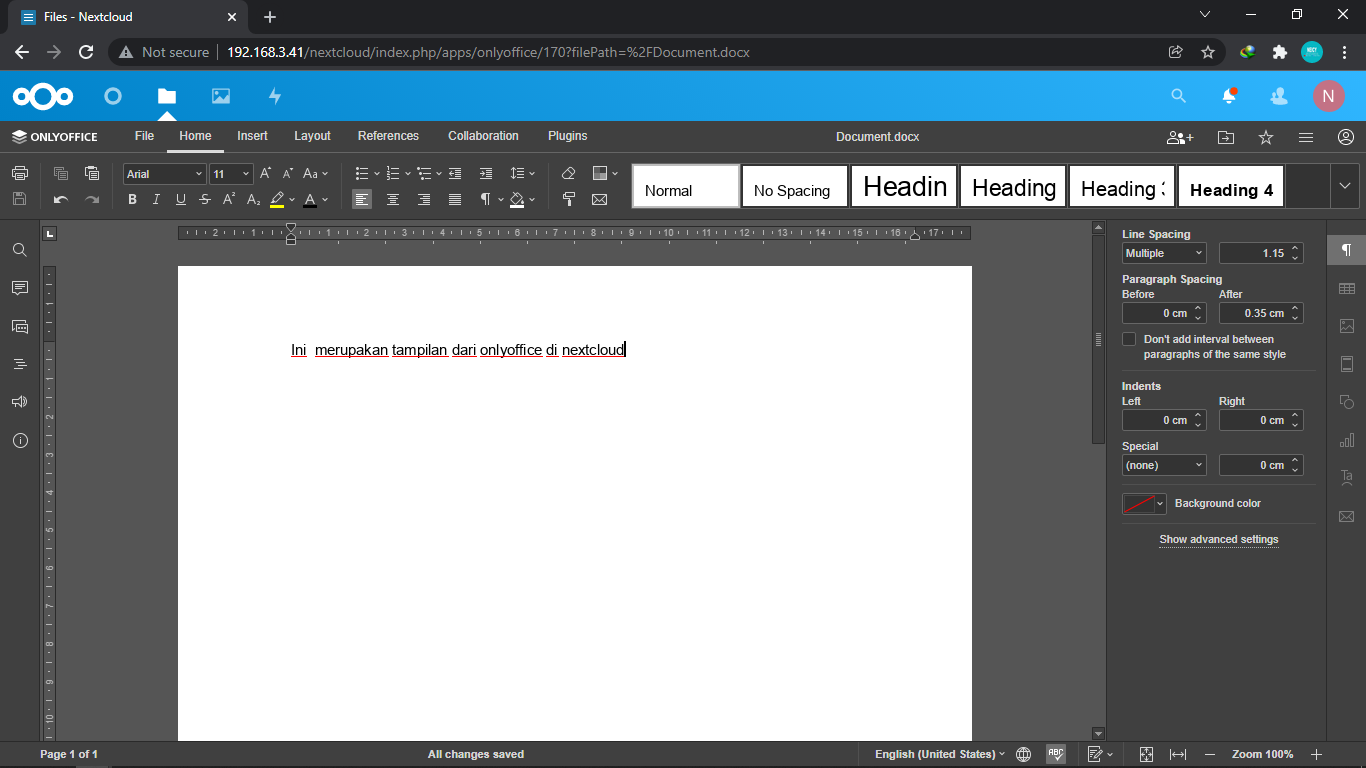Switch to the Layout tab

tap(312, 136)
